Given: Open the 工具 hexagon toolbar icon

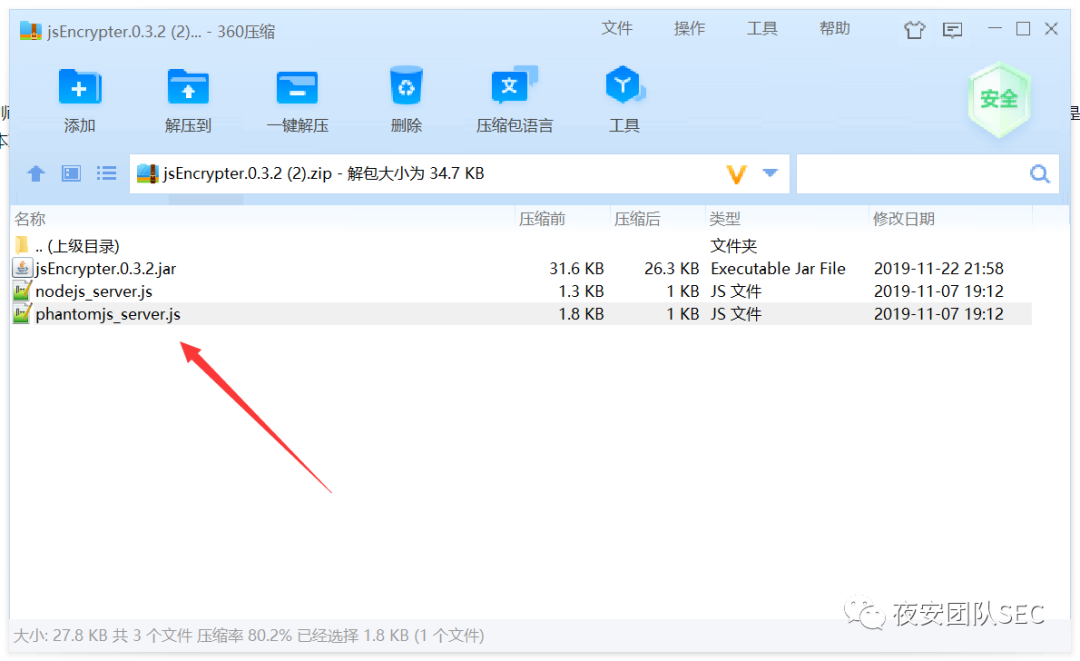Looking at the screenshot, I should point(625,85).
